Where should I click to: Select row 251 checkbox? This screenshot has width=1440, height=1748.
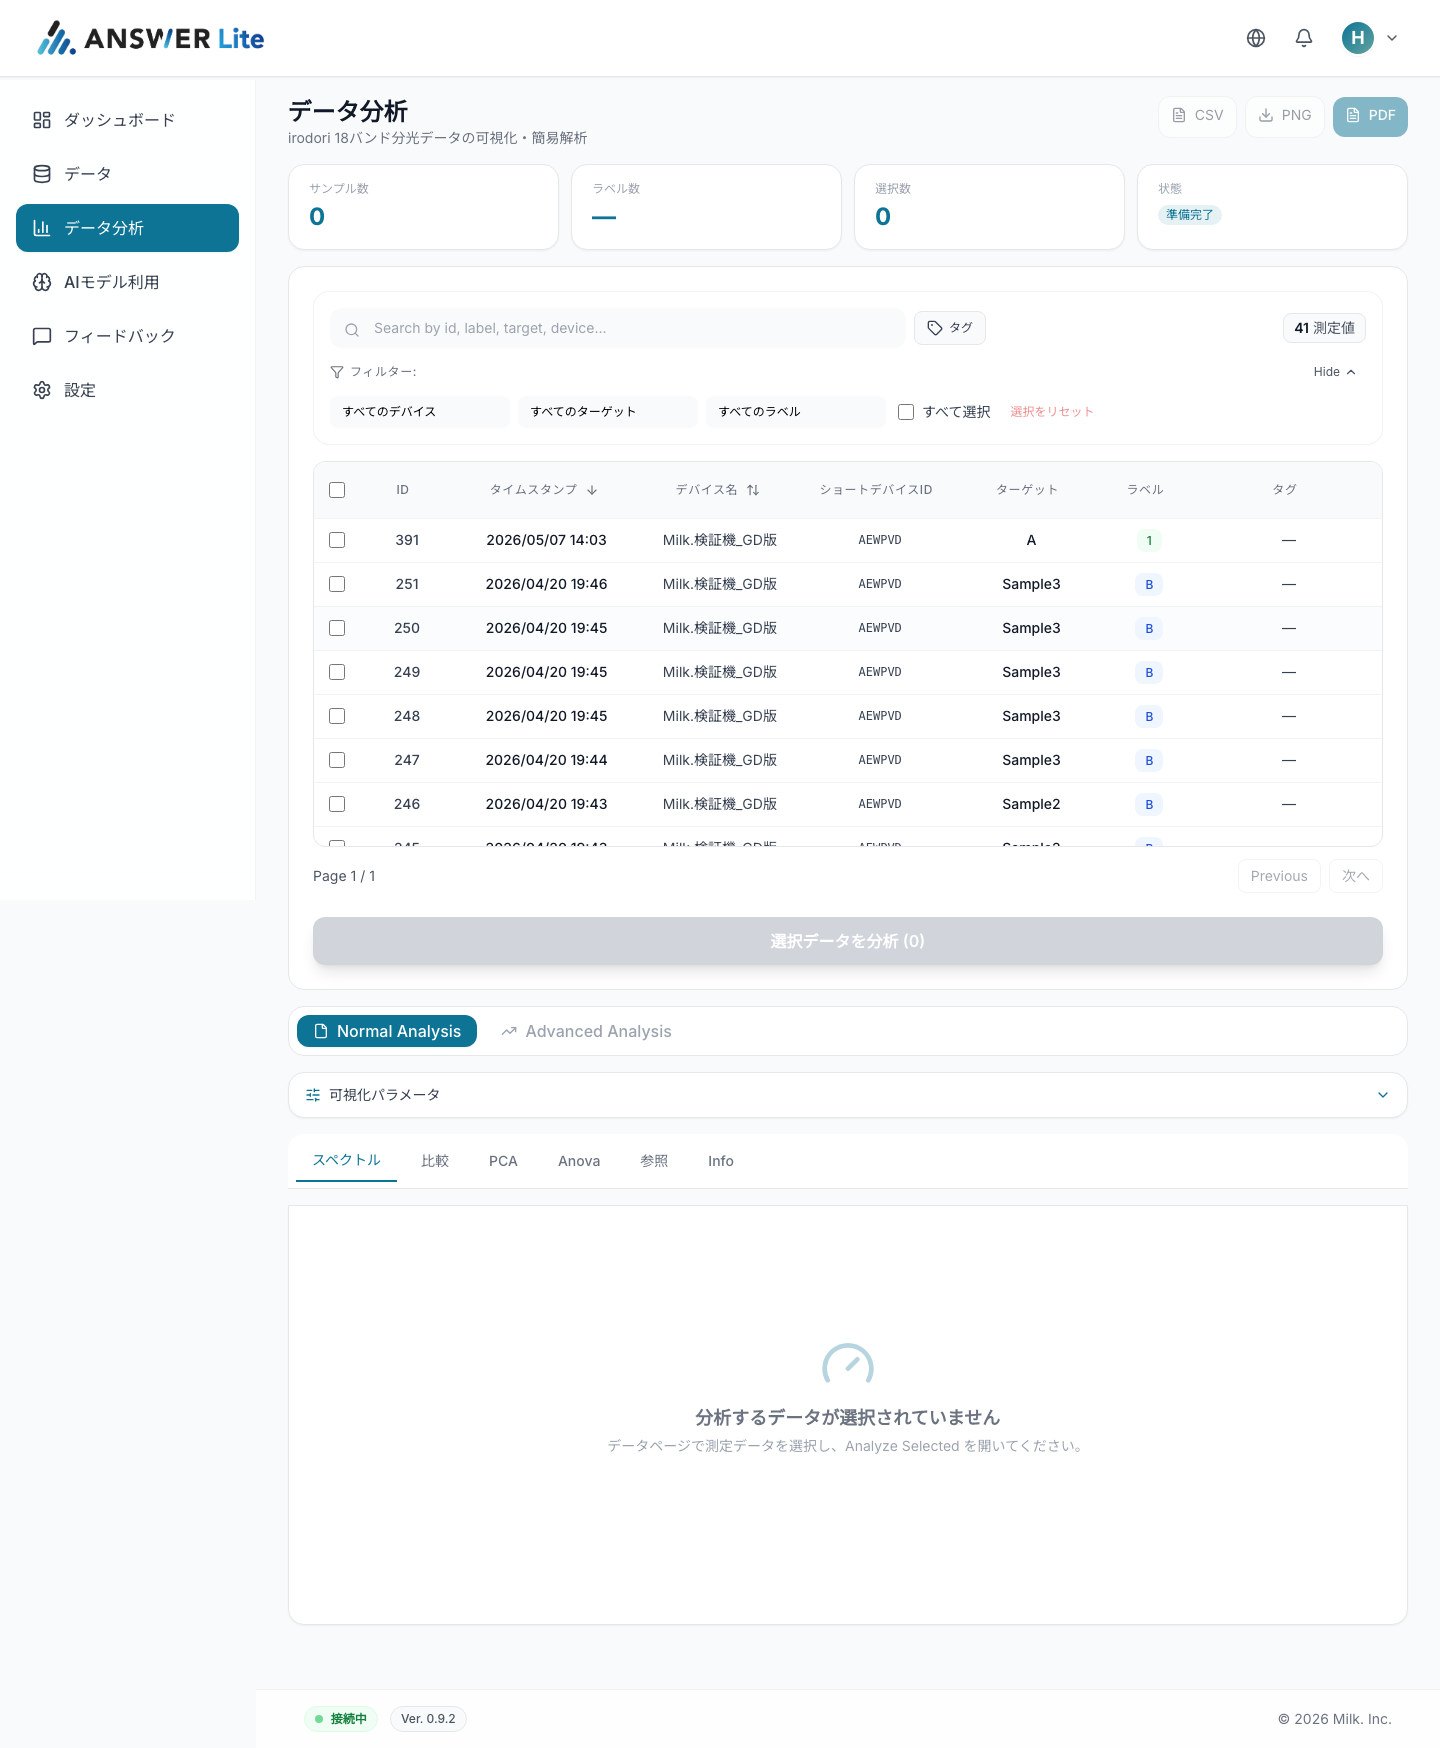[337, 584]
